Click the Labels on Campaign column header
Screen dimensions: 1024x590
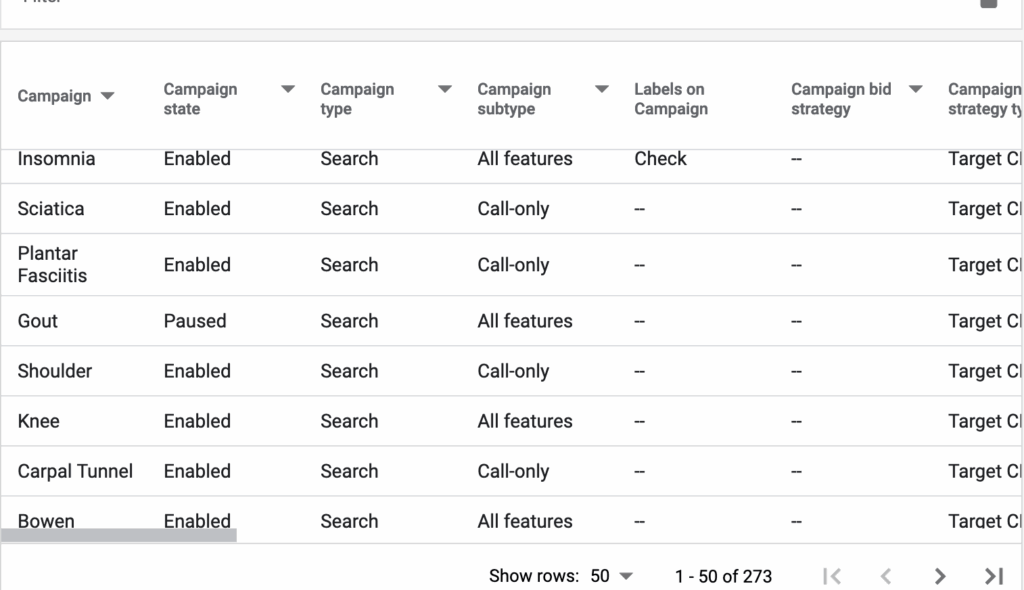(670, 98)
